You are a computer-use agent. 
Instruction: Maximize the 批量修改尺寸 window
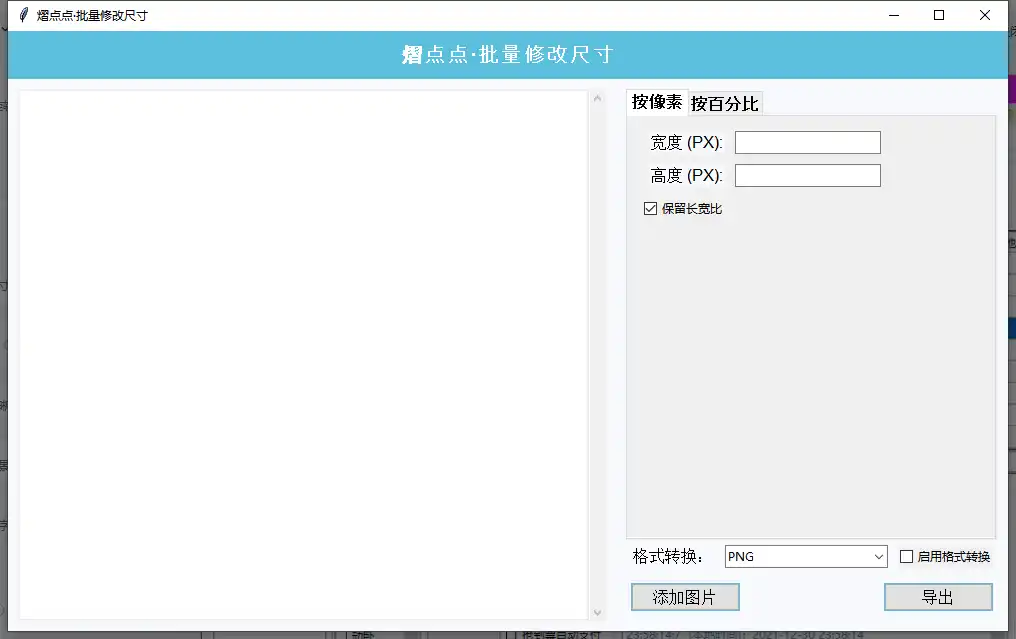coord(939,15)
